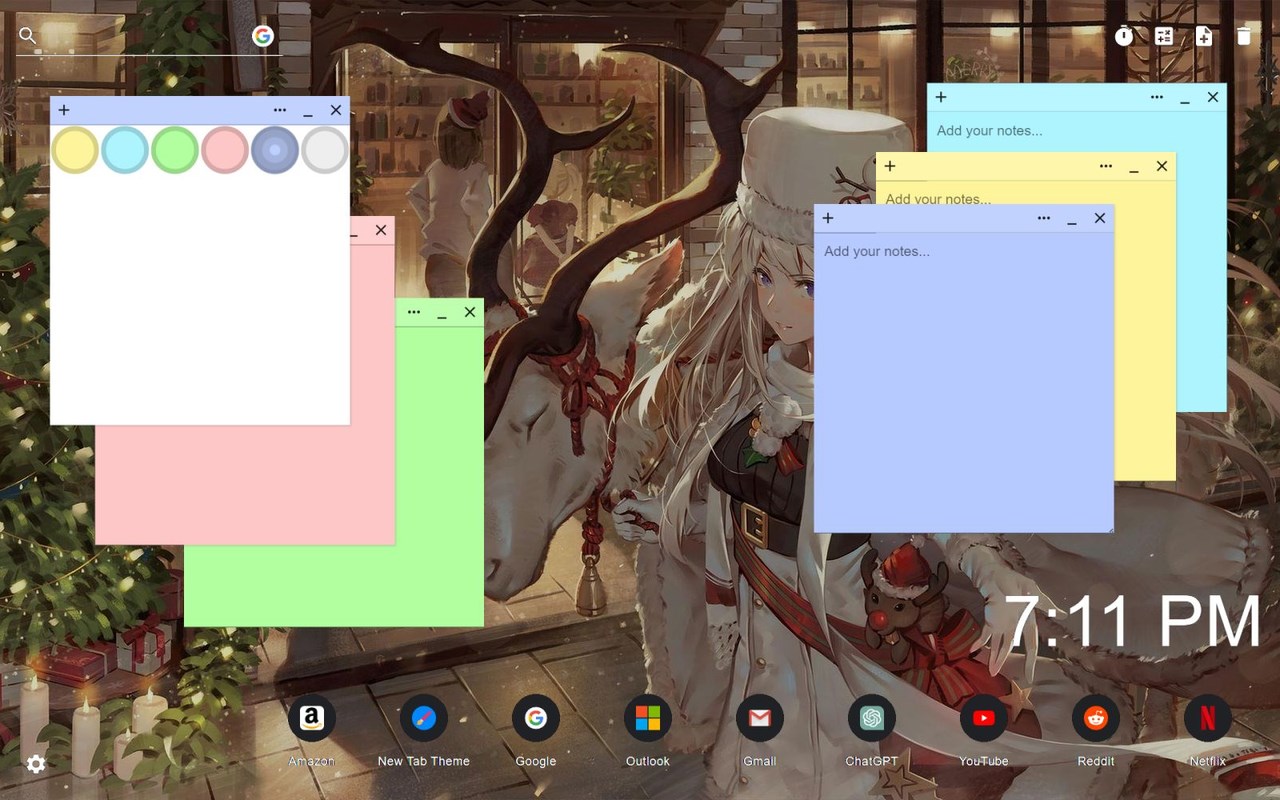Image resolution: width=1280 pixels, height=800 pixels.
Task: Open the Gmail shortcut
Action: 760,718
